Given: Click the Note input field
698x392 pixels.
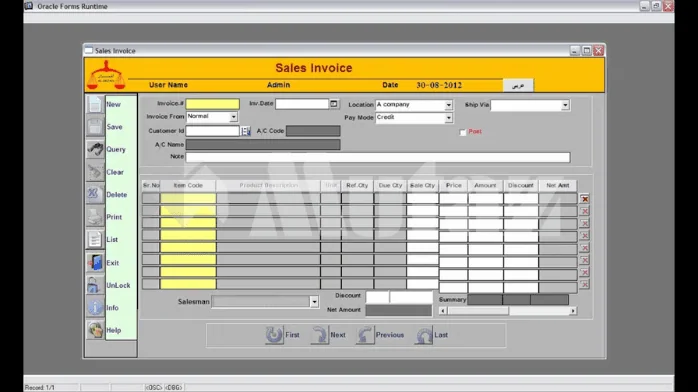Looking at the screenshot, I should click(377, 157).
